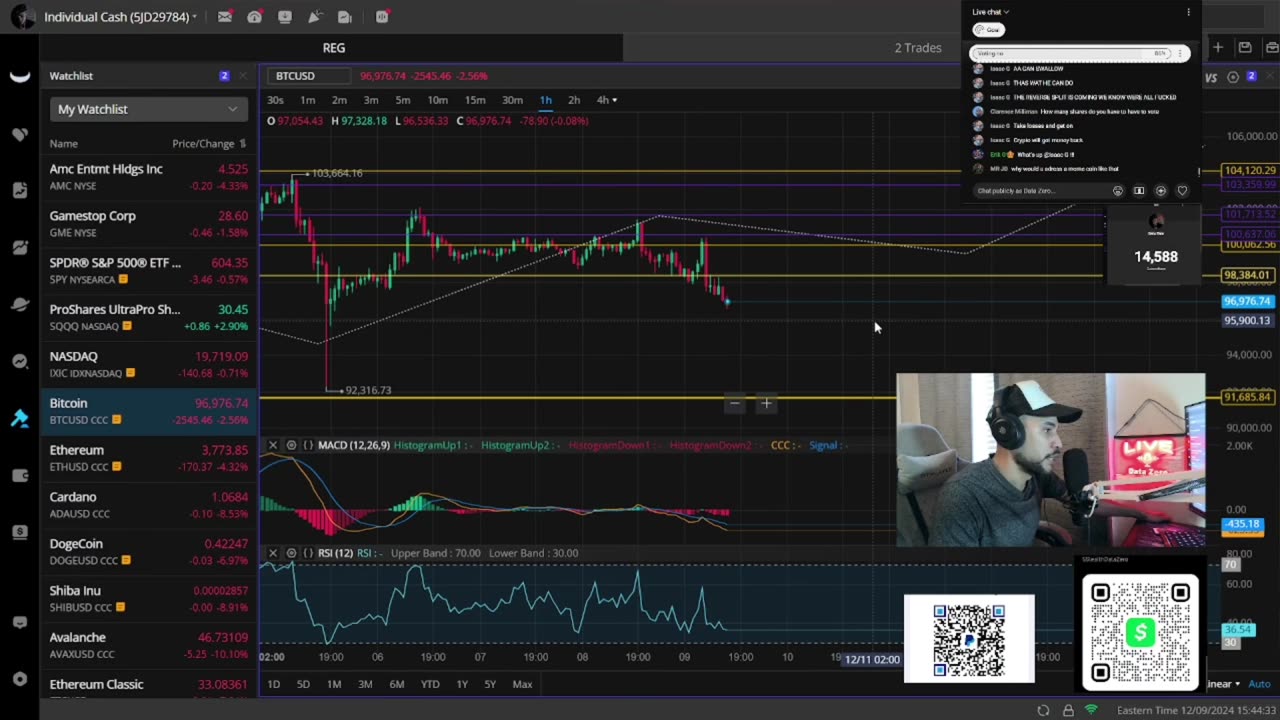This screenshot has width=1280, height=720.
Task: Select the highlighted blue trading tool icon in sidebar
Action: point(20,419)
